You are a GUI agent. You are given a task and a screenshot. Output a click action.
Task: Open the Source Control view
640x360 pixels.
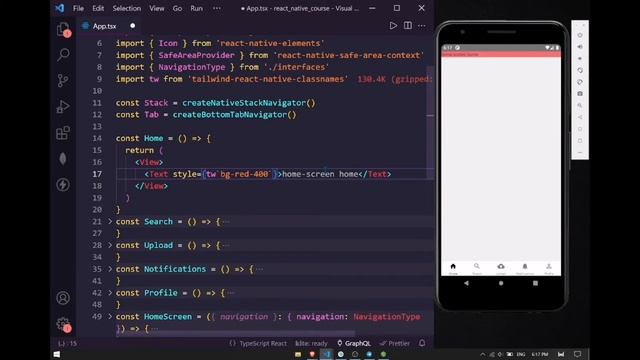pos(63,80)
